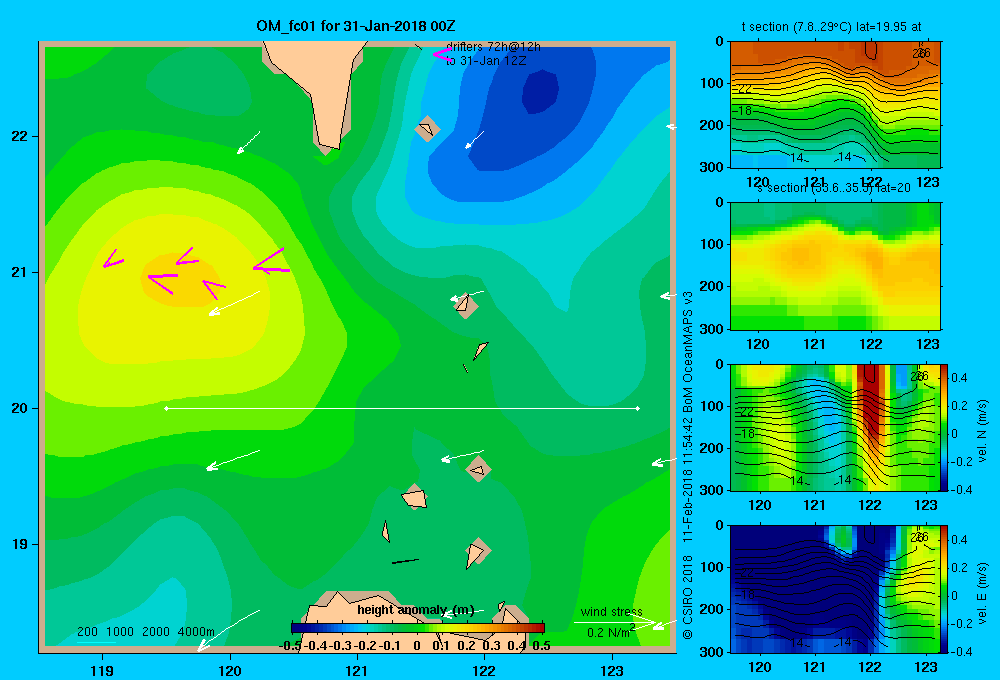The height and width of the screenshot is (680, 1000).
Task: Click the 0.5 label on height anomaly colorbar
Action: [541, 646]
